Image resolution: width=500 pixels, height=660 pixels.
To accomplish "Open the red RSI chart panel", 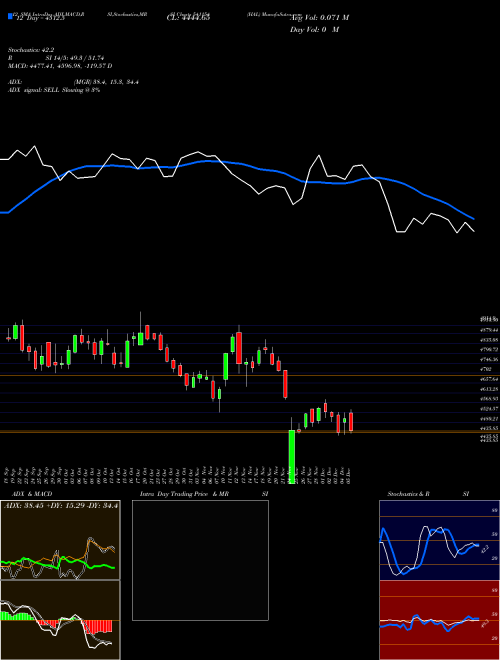I will click(x=439, y=620).
